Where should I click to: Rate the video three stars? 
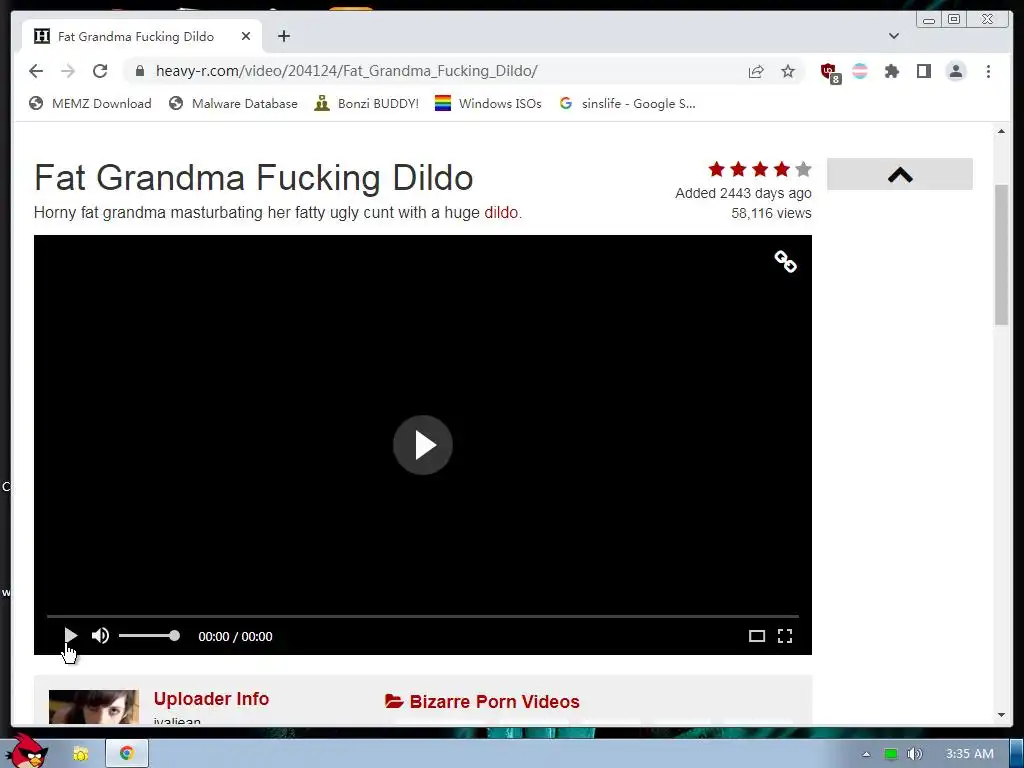tap(760, 169)
